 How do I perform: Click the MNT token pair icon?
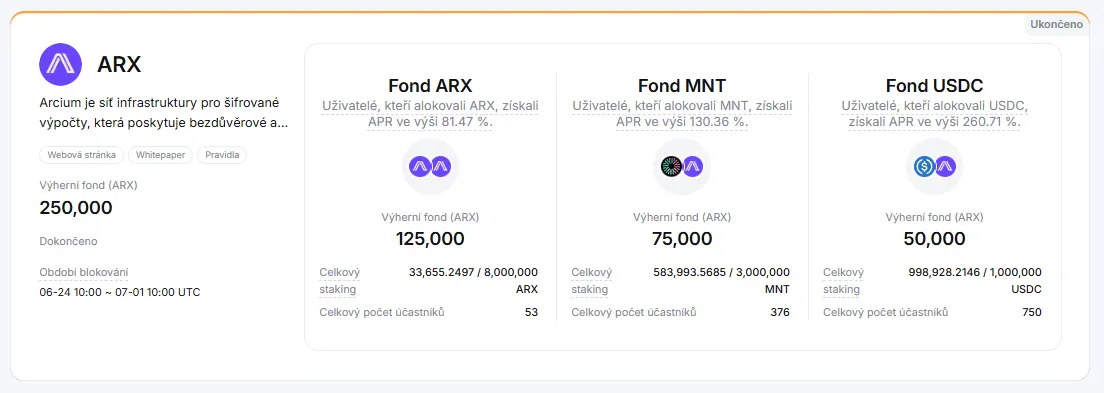point(682,167)
